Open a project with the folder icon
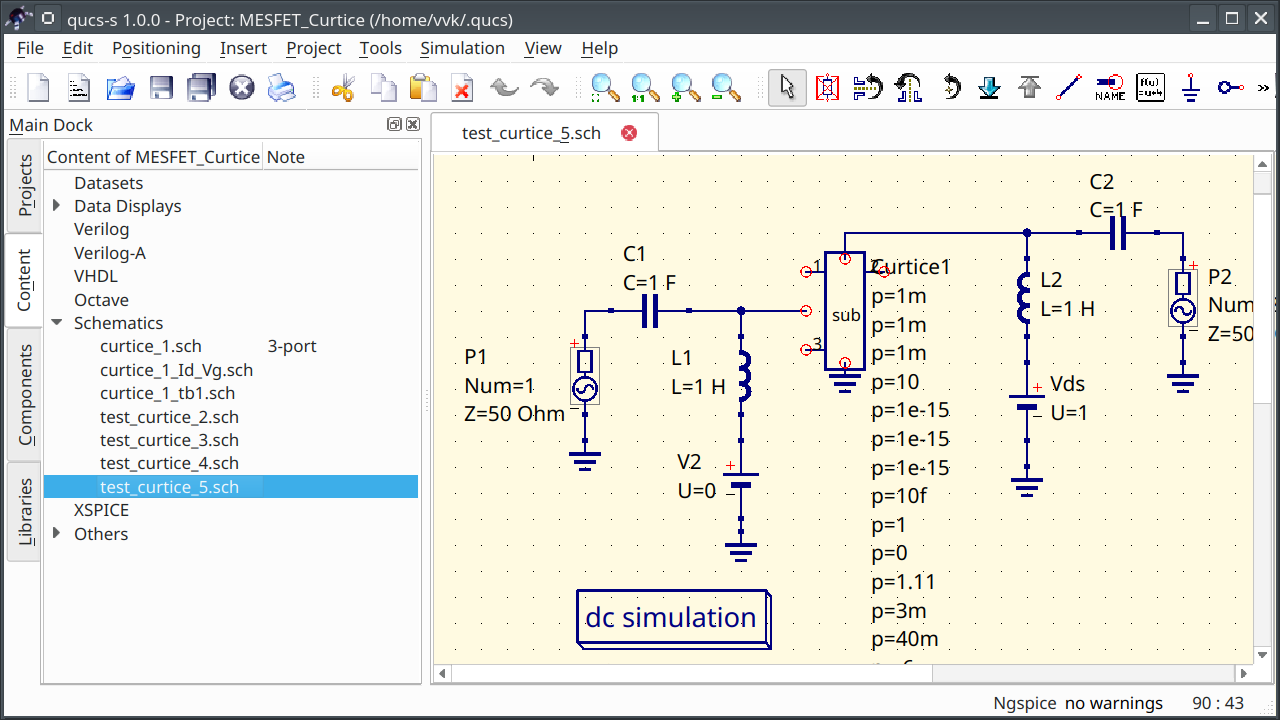 tap(120, 88)
